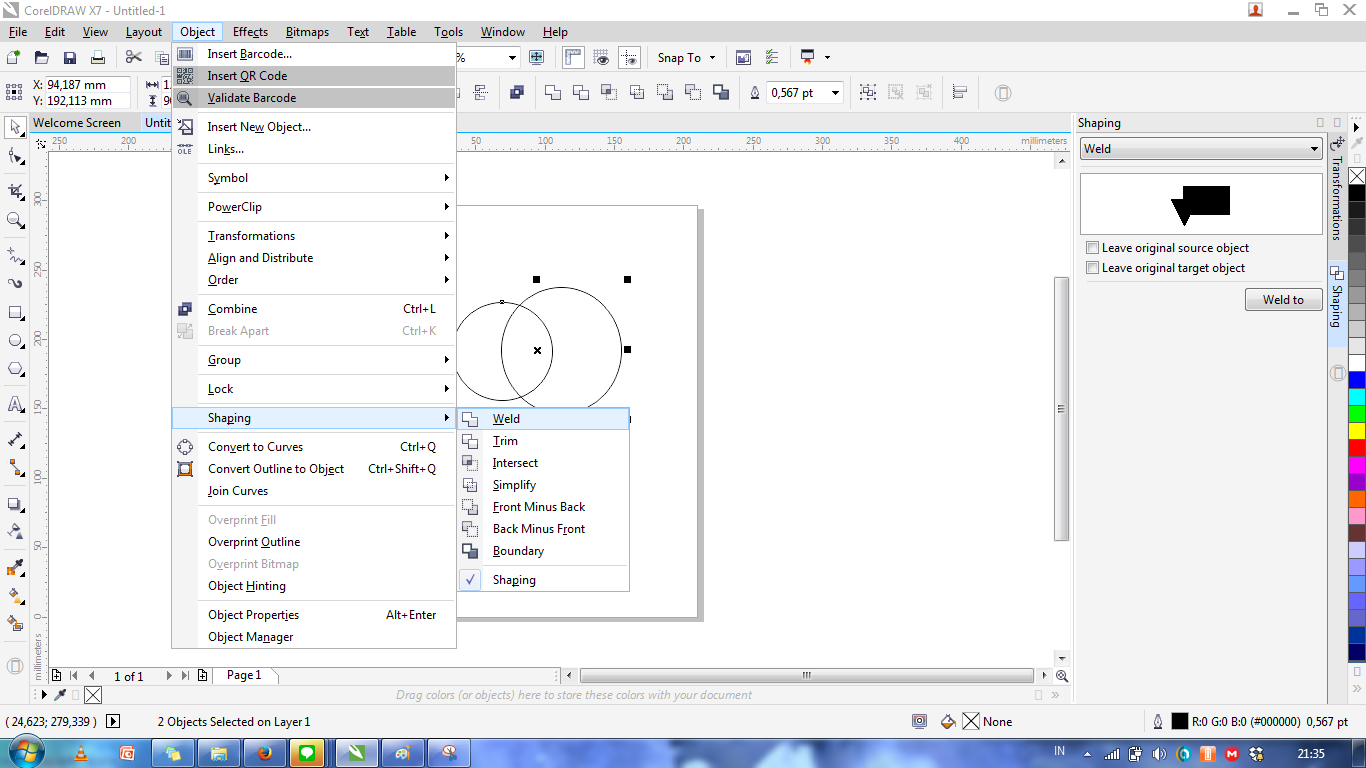The width and height of the screenshot is (1366, 768).
Task: Choose the Text tool
Action: [x=14, y=404]
